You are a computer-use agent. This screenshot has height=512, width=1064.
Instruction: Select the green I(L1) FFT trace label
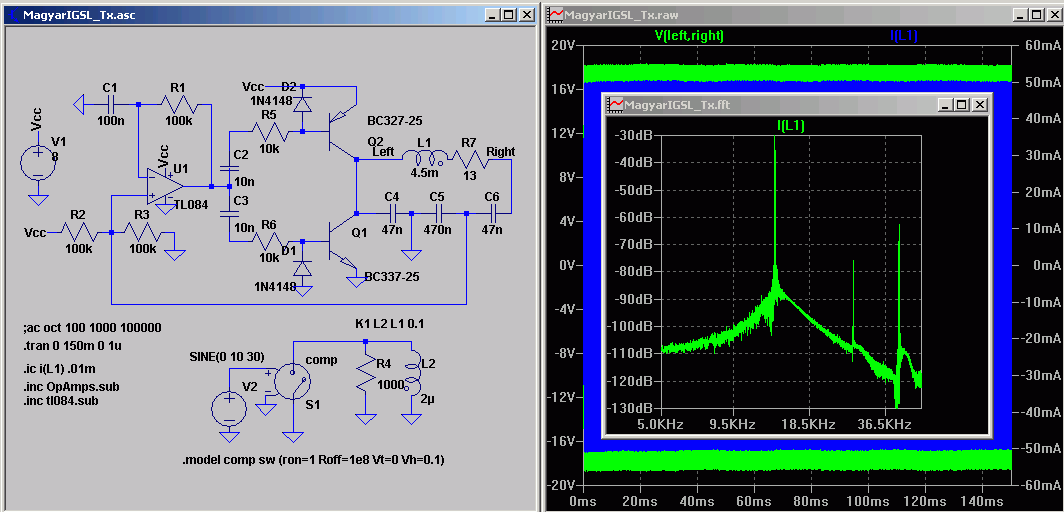[x=790, y=125]
